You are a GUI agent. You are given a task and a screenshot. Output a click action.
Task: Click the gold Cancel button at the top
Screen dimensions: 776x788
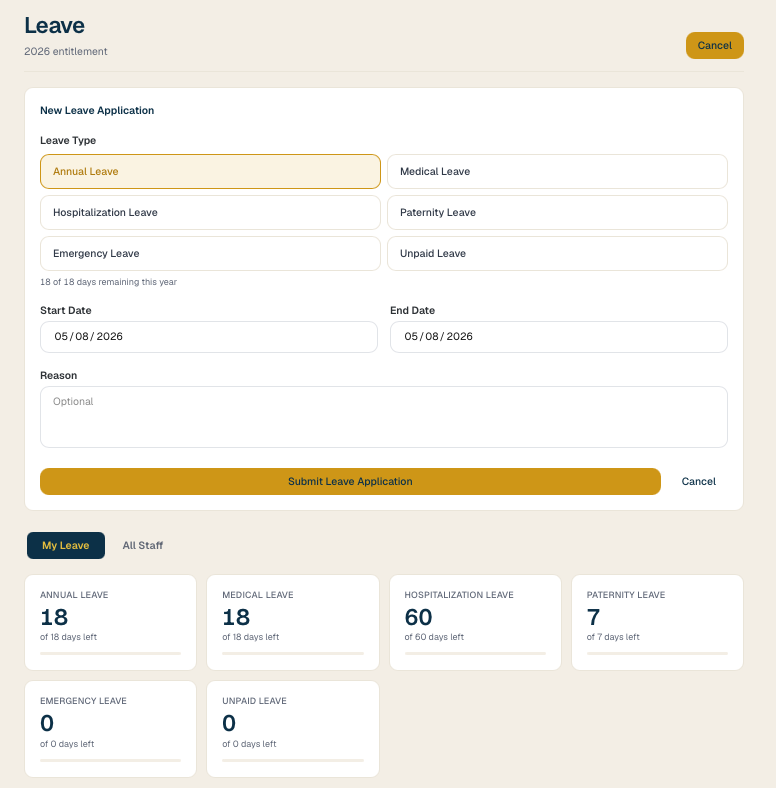[714, 45]
